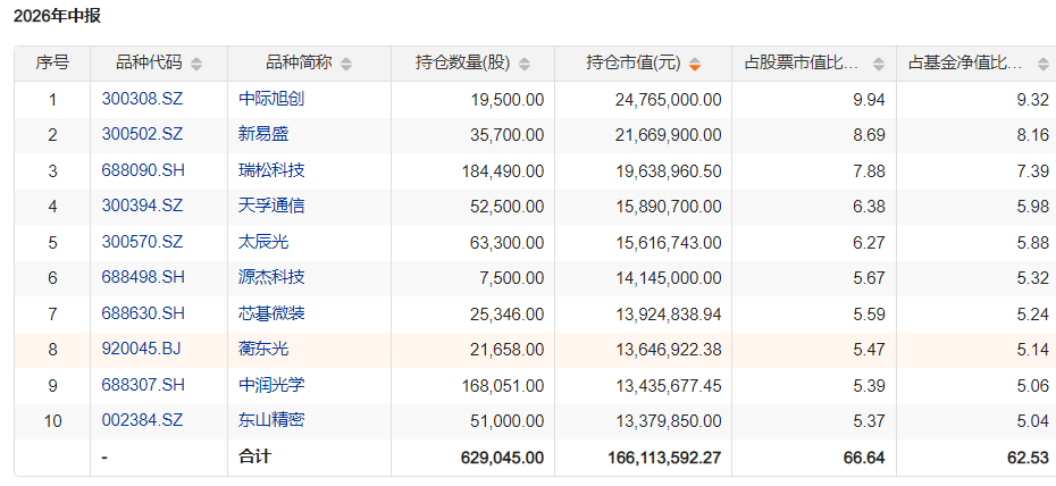This screenshot has width=1056, height=486.
Task: Open stock code 300502.SZ link
Action: tap(142, 135)
